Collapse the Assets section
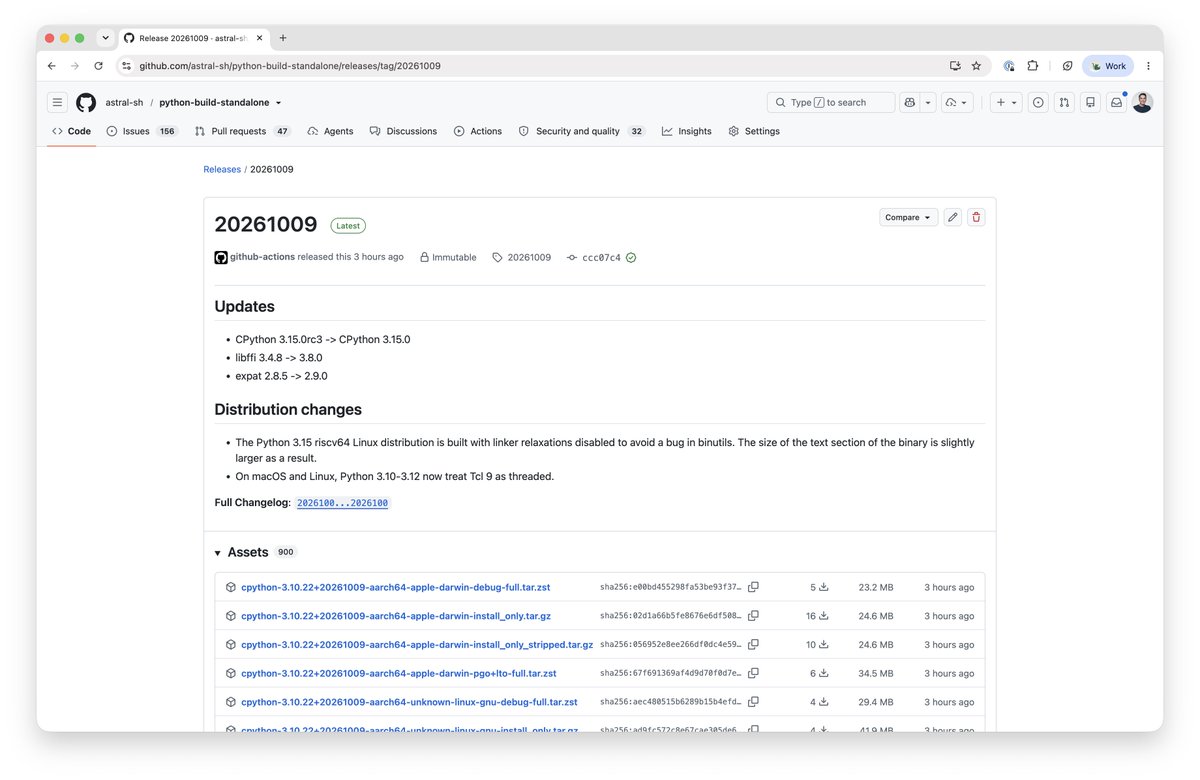 (218, 552)
